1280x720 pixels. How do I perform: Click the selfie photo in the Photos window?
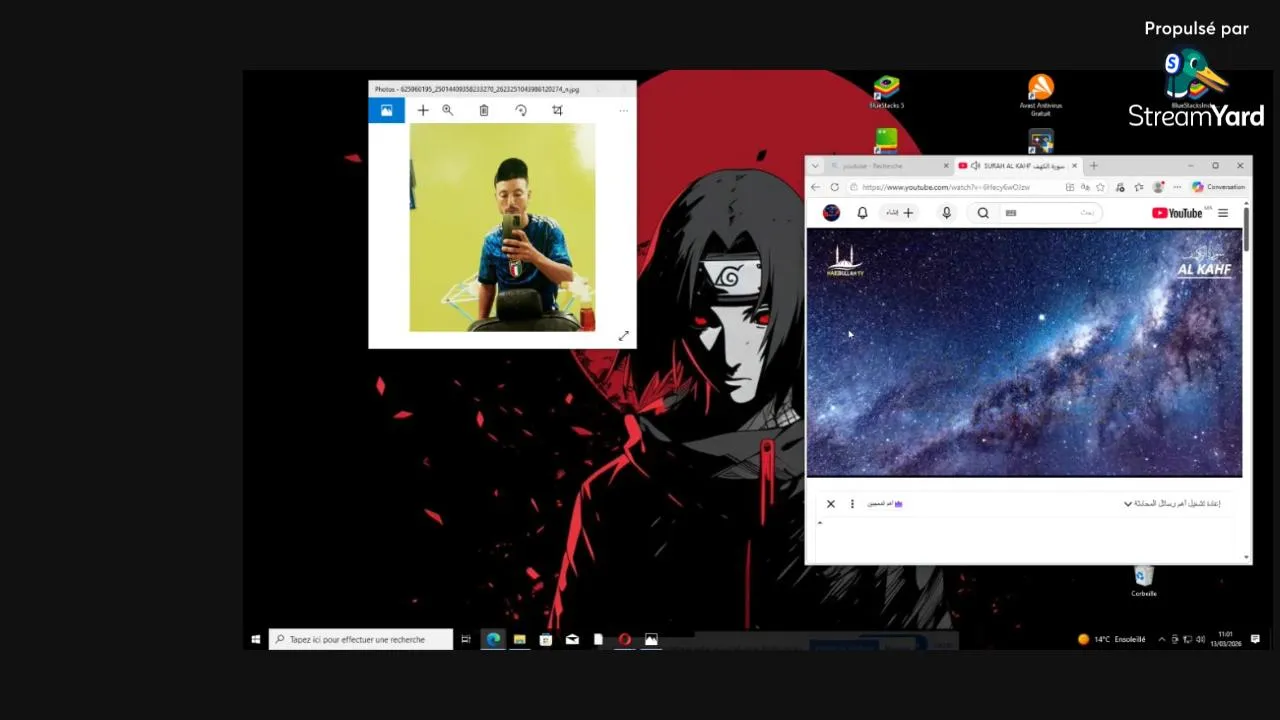click(x=502, y=227)
